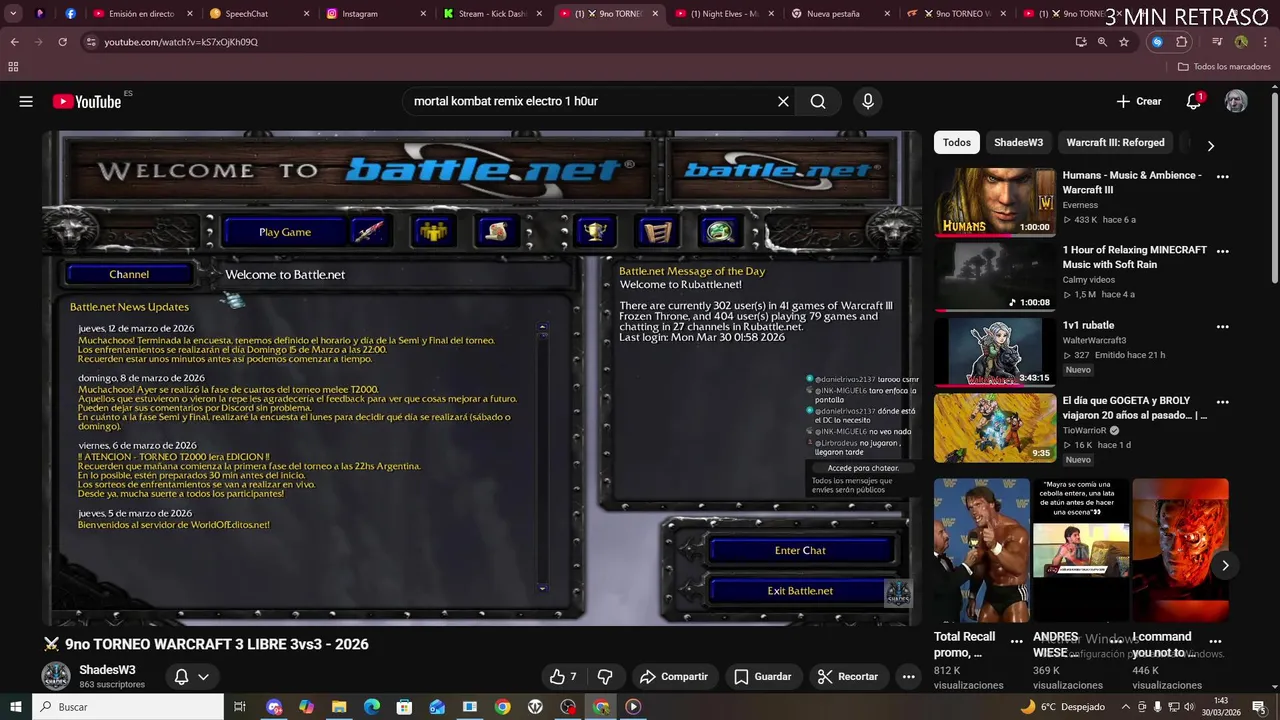The width and height of the screenshot is (1280, 720).
Task: Open the zoom magnifier in address bar
Action: pyautogui.click(x=1102, y=42)
